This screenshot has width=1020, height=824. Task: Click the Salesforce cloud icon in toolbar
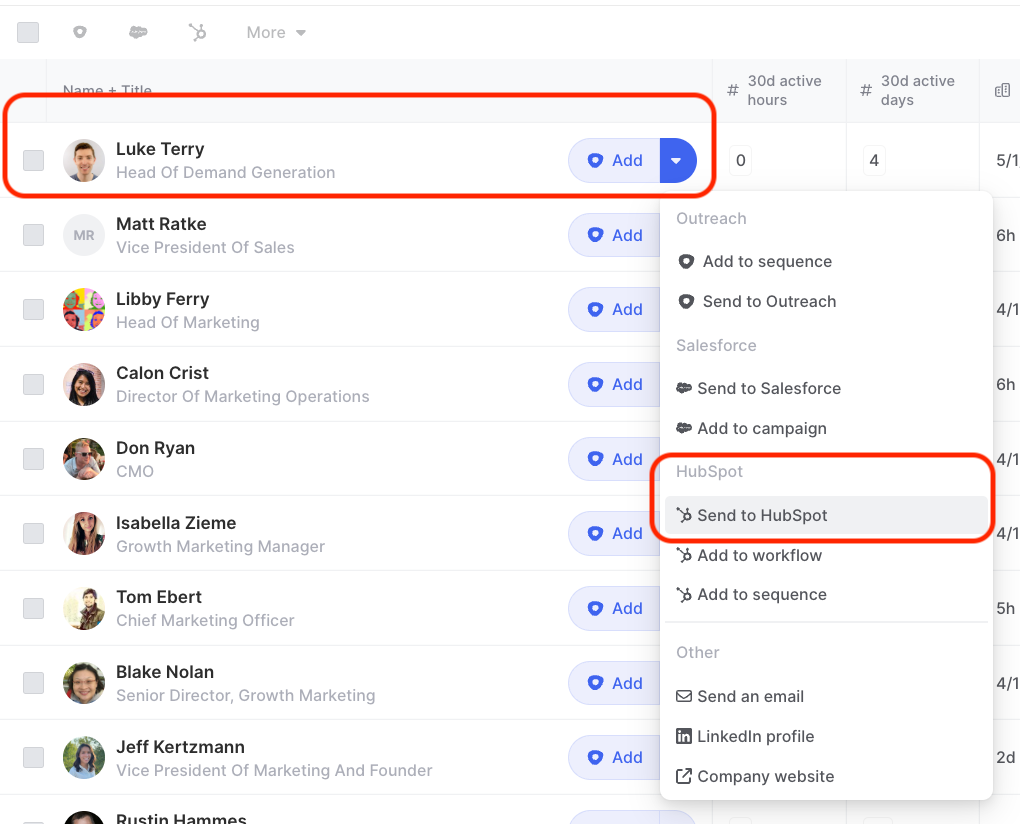point(138,32)
